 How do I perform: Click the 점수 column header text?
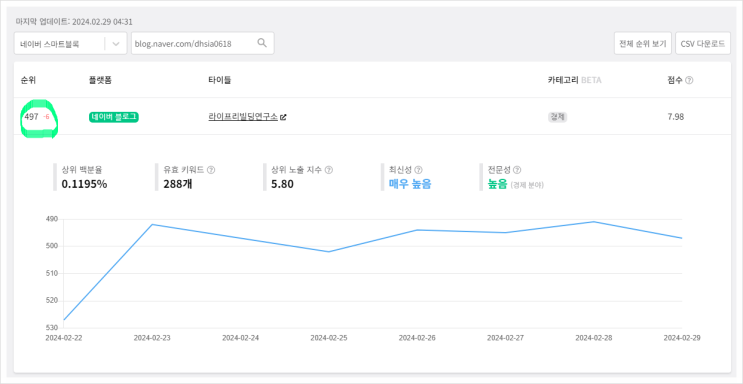click(675, 80)
